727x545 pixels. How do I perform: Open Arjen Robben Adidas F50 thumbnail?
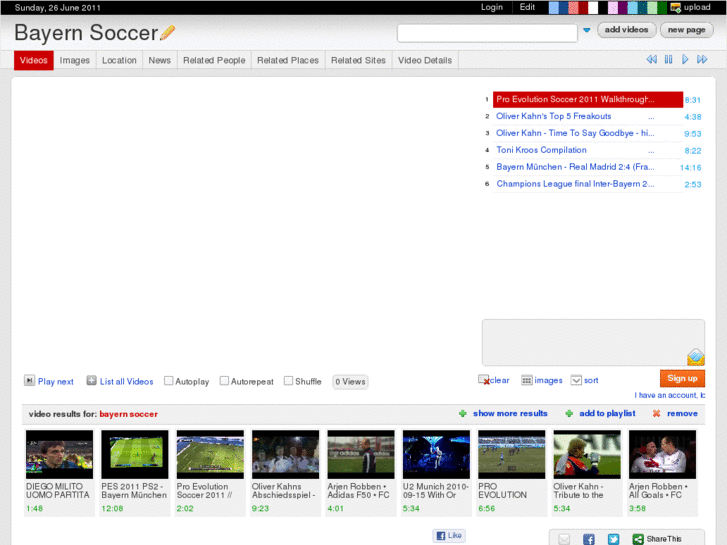361,454
